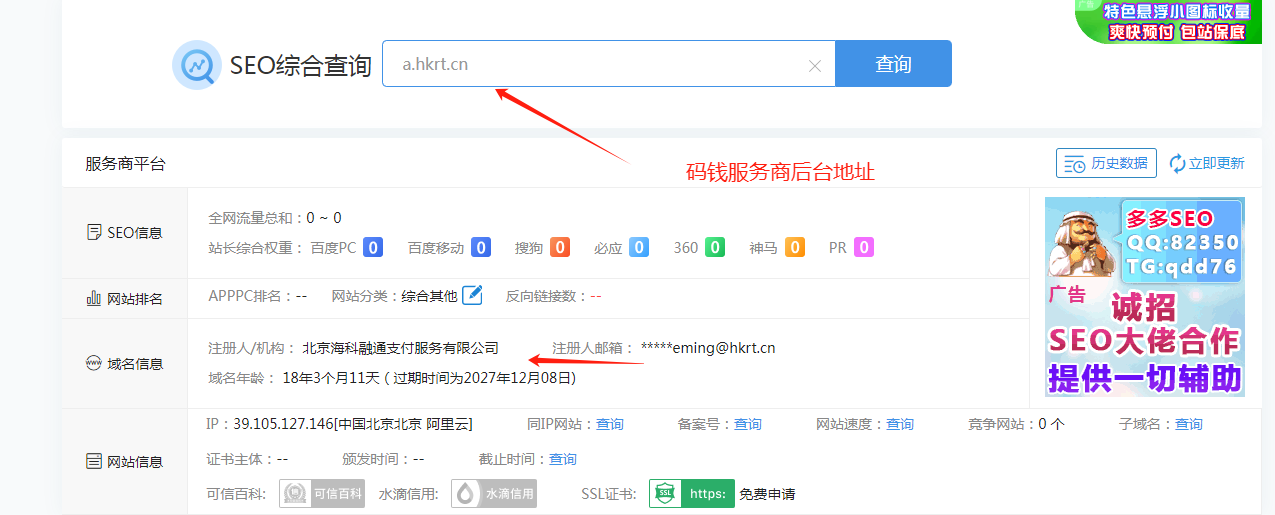Click 查询 link next to 同IP网站
This screenshot has height=515, width=1275.
click(610, 424)
